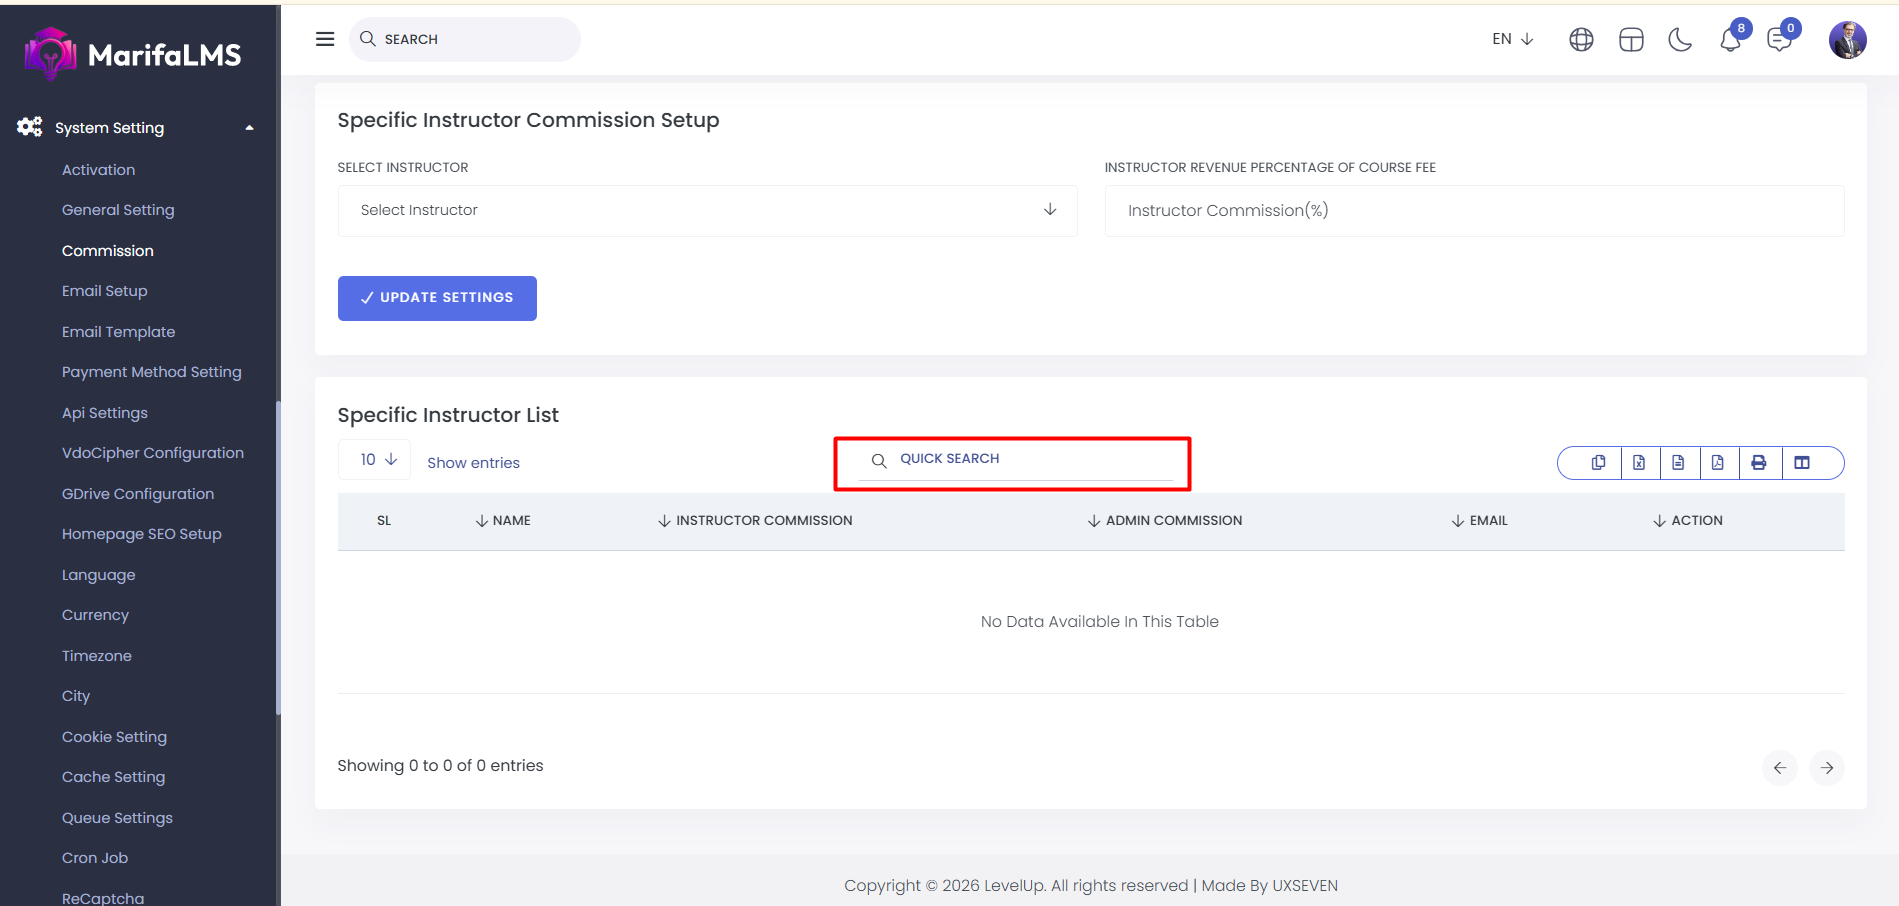Open the chat messages icon
The image size is (1899, 906).
click(1779, 40)
